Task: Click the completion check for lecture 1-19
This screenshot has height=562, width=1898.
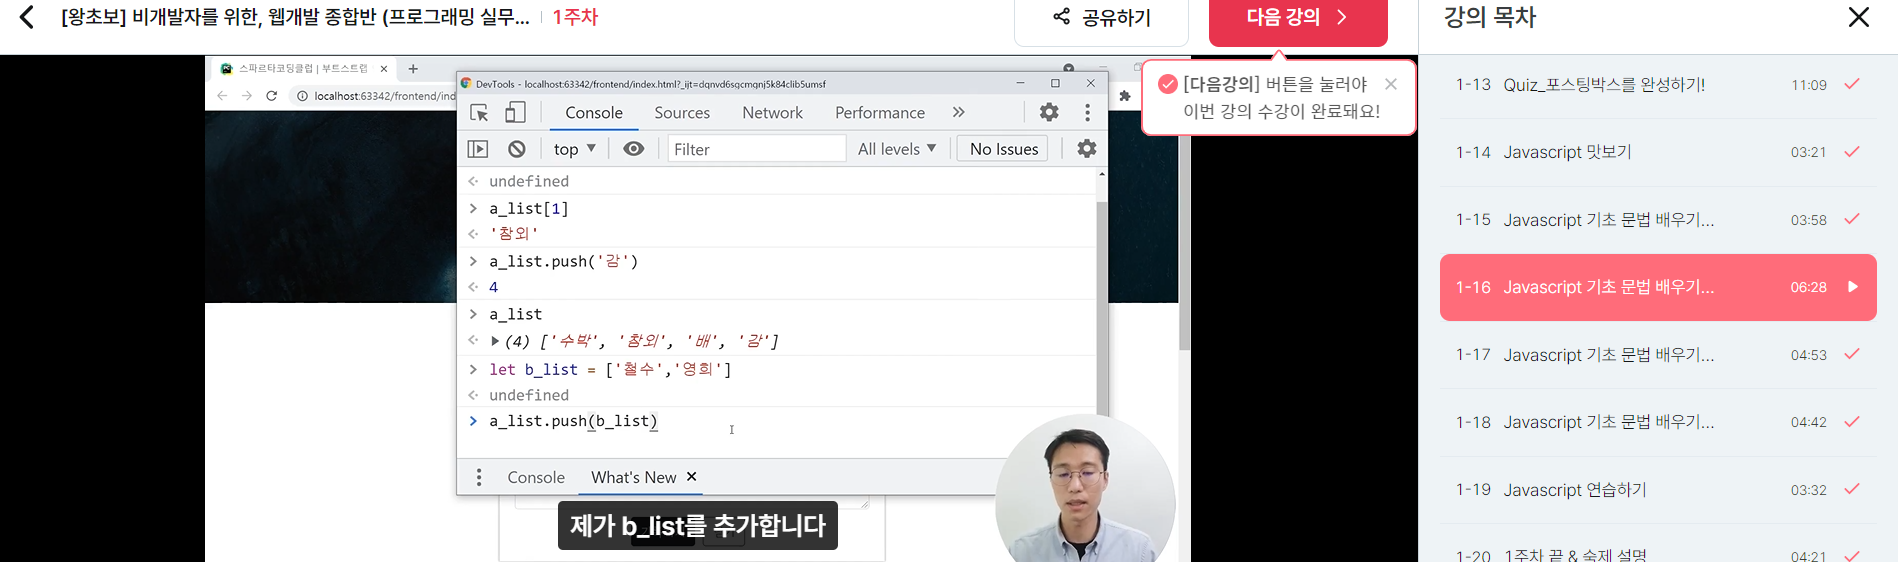Action: [1852, 489]
